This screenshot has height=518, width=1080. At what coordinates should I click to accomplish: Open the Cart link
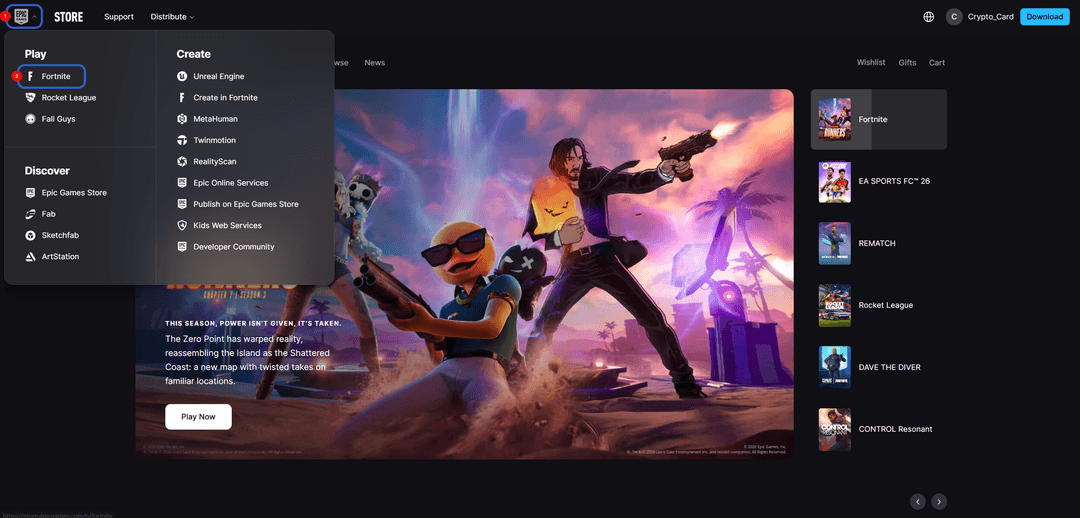(x=937, y=63)
